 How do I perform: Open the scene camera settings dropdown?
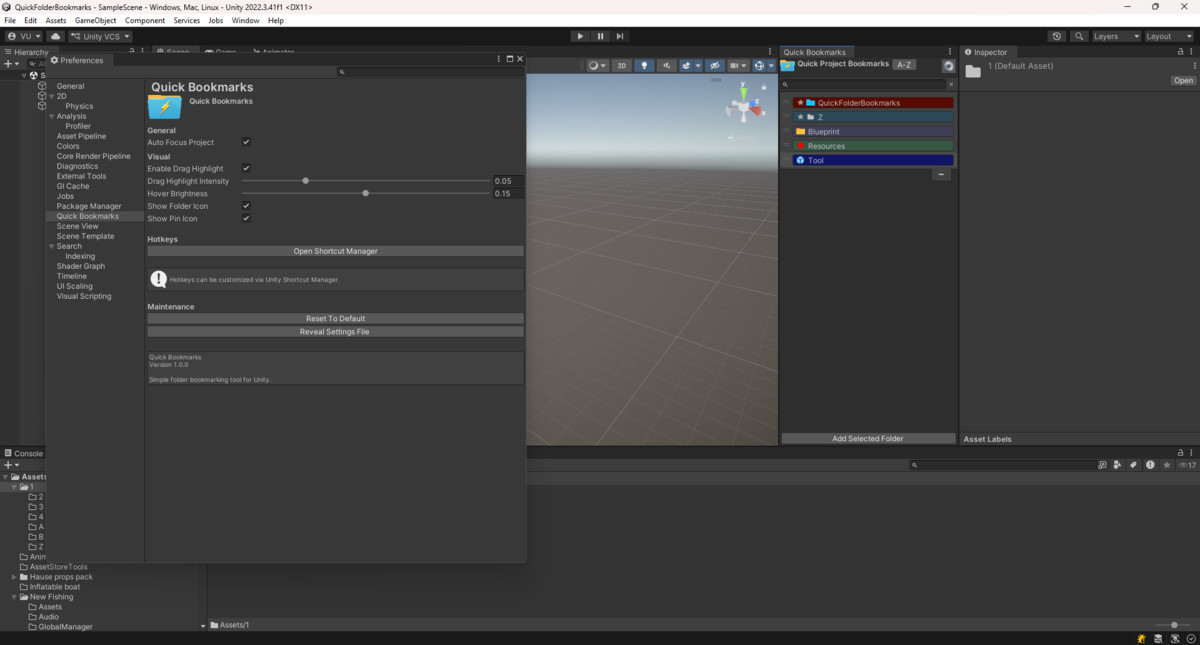tap(739, 66)
